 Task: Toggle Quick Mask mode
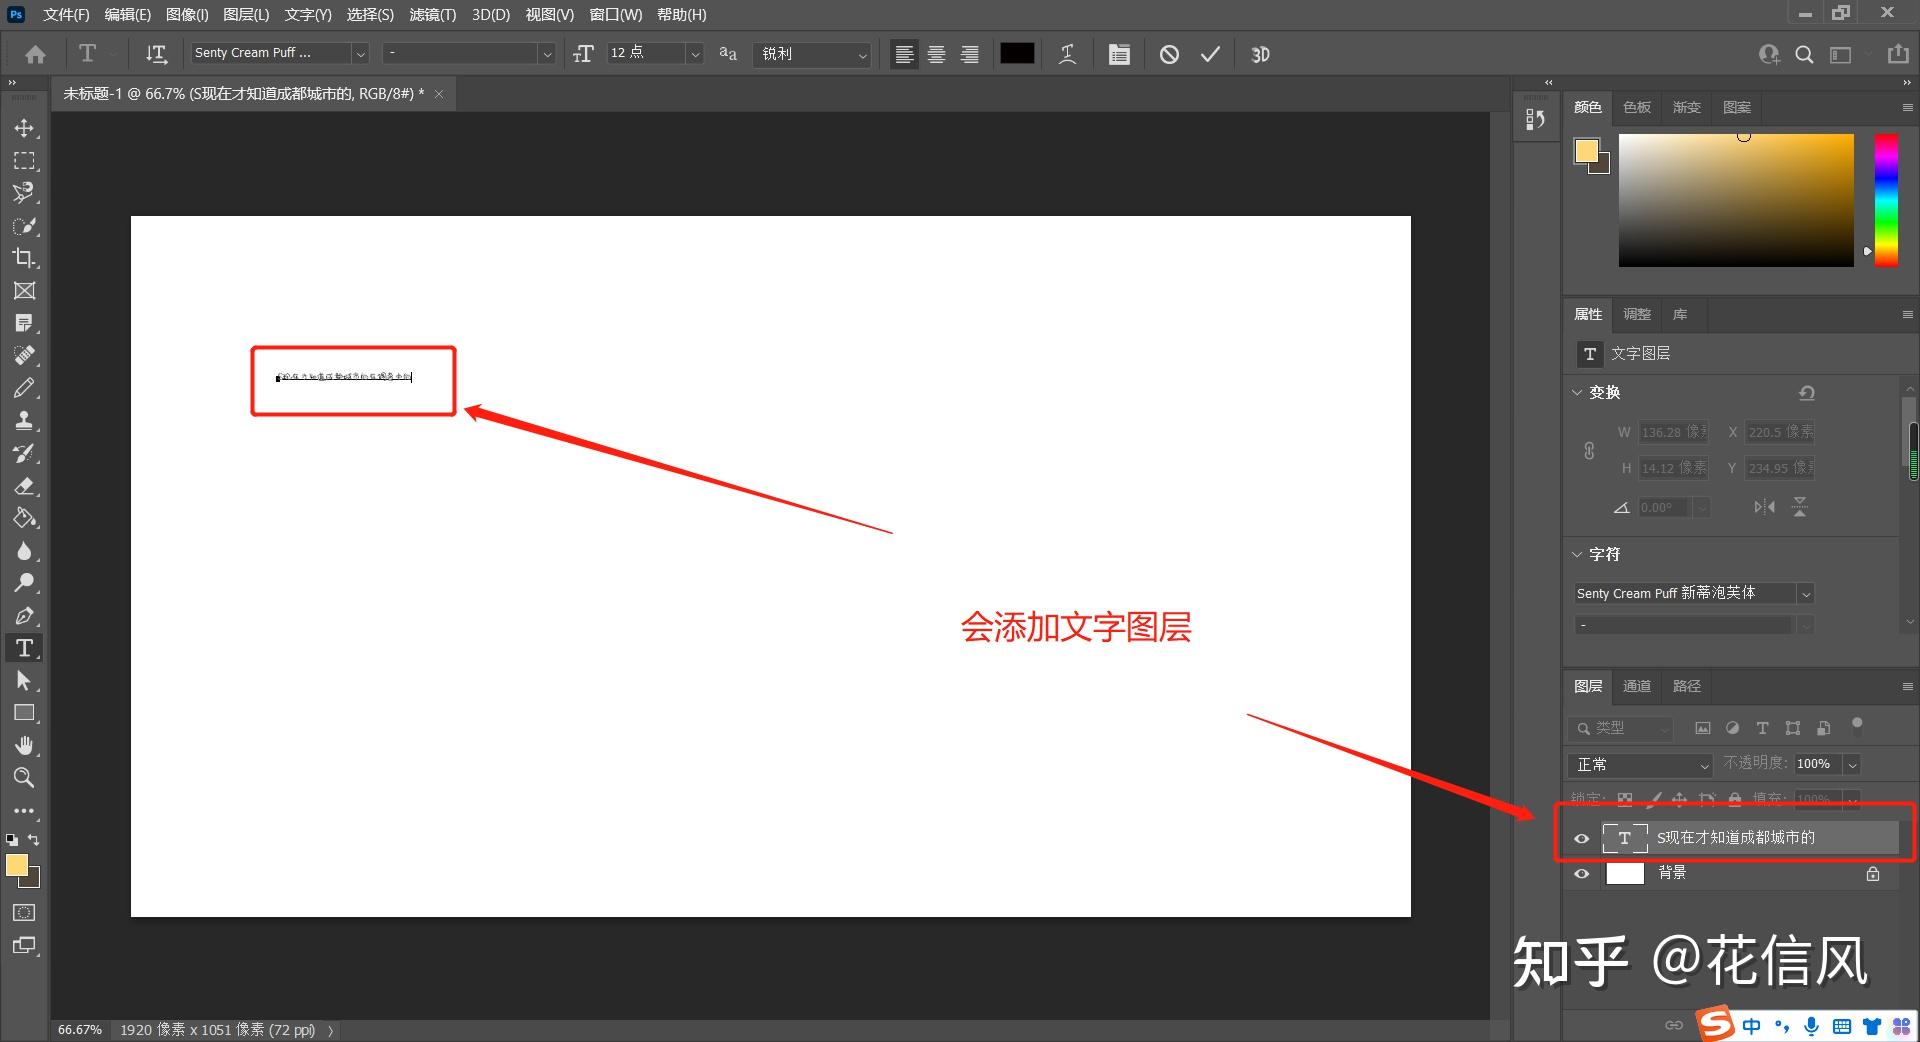(24, 913)
